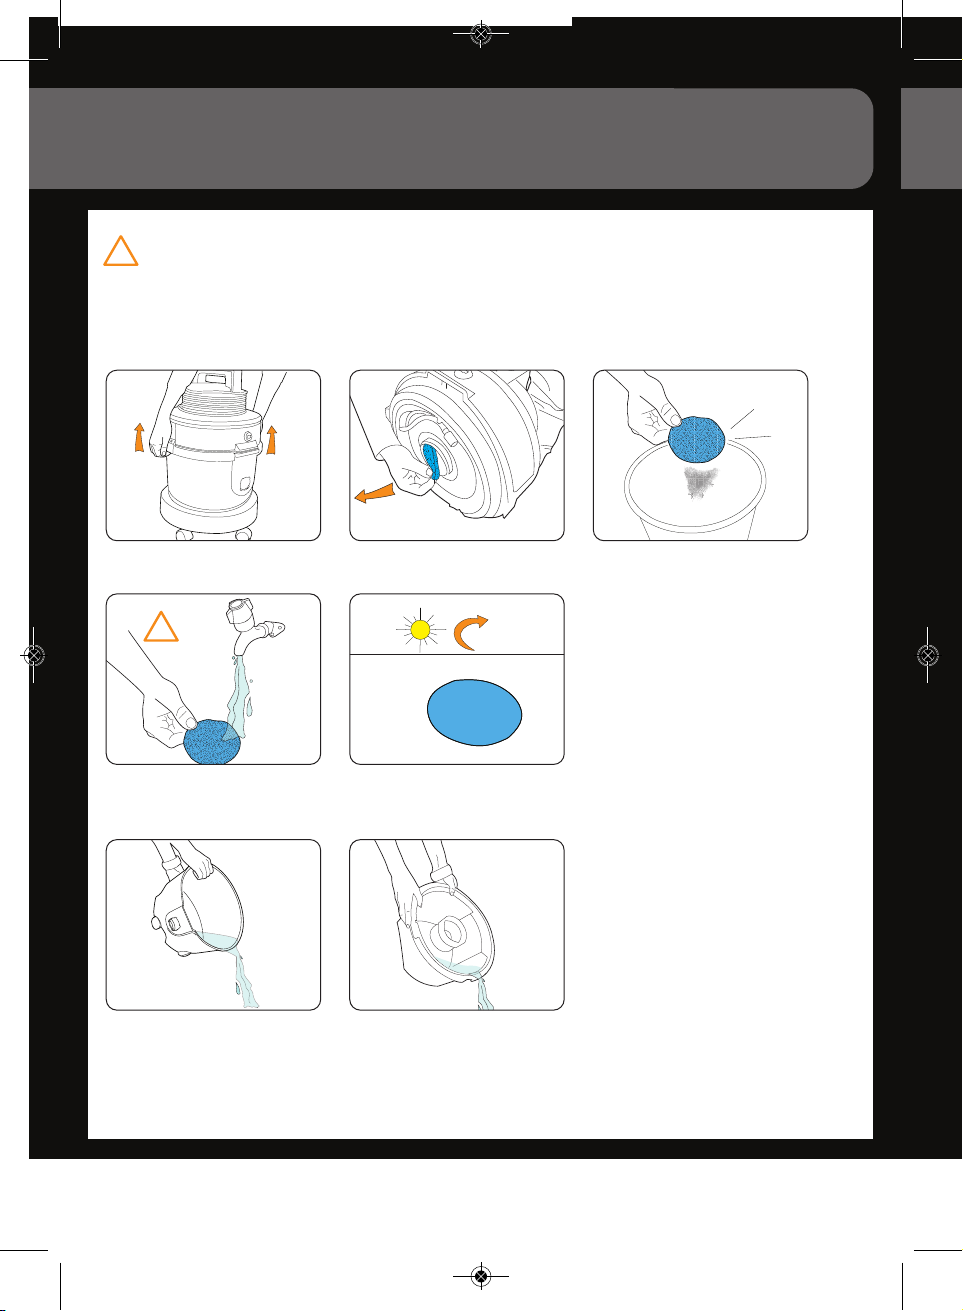
Task: Click the yellow sun icon
Action: coord(421,630)
